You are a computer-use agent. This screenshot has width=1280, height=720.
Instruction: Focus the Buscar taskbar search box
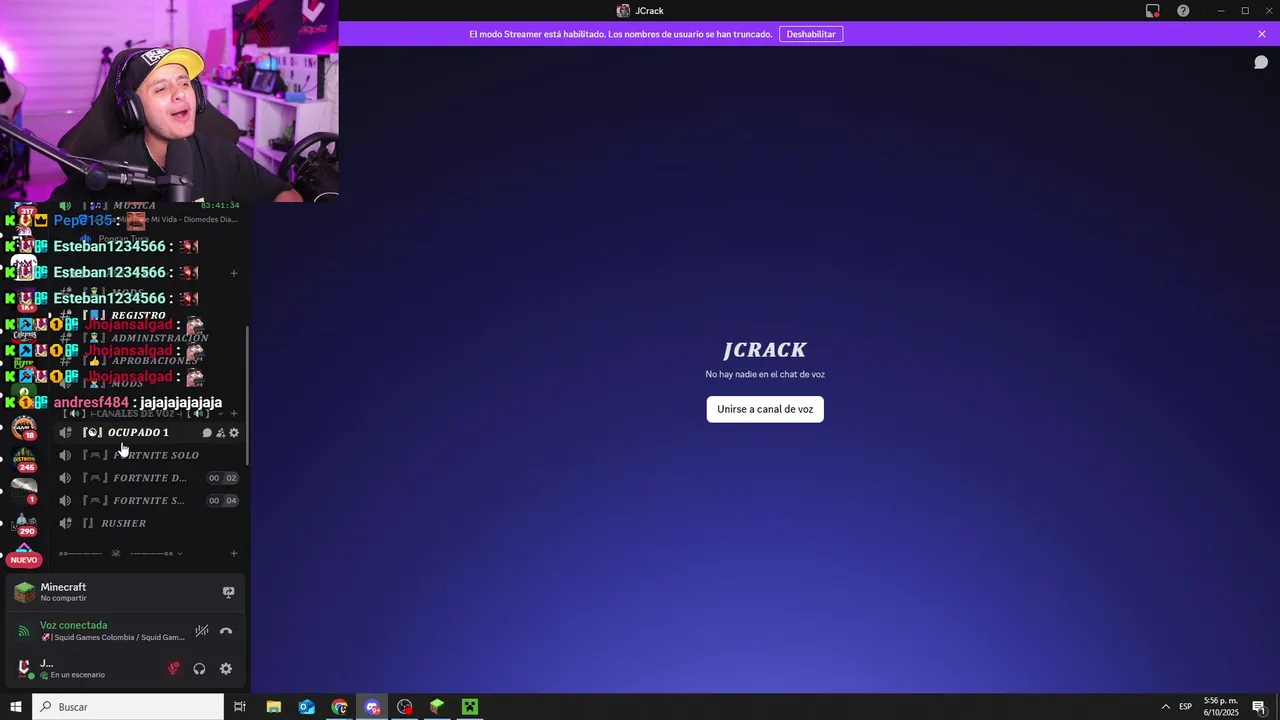[x=128, y=707]
